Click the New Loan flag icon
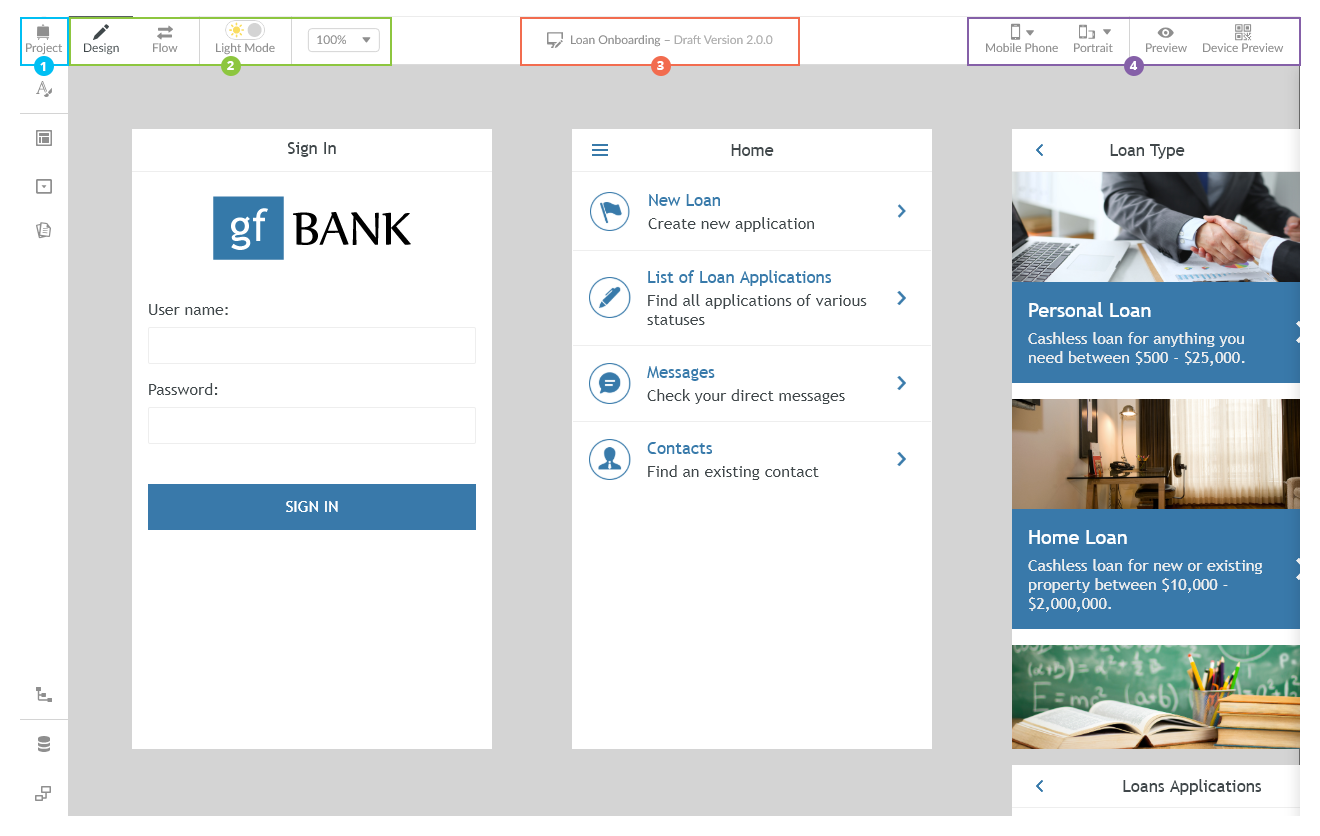 tap(610, 211)
